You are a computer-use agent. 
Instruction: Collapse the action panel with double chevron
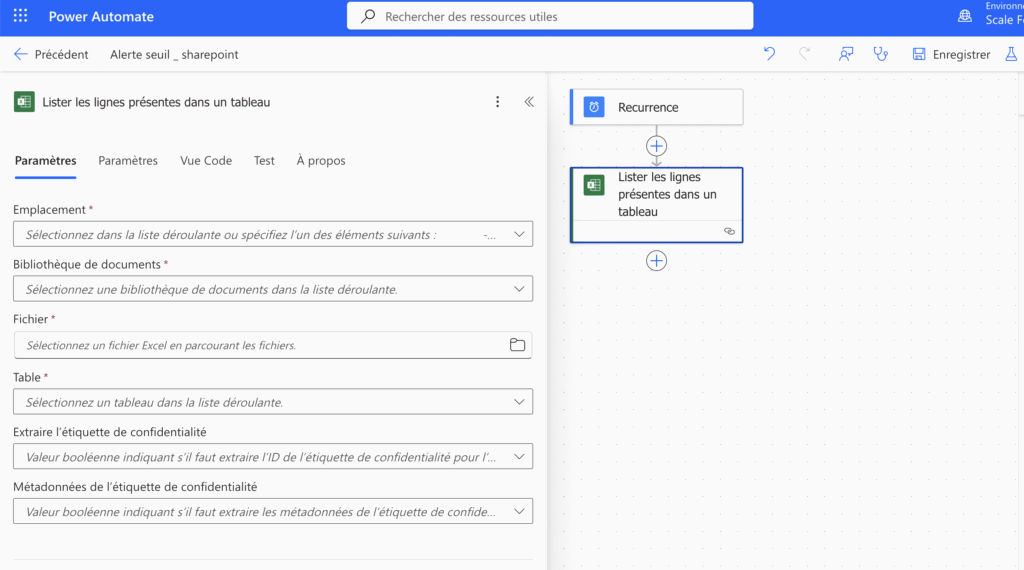pyautogui.click(x=529, y=102)
